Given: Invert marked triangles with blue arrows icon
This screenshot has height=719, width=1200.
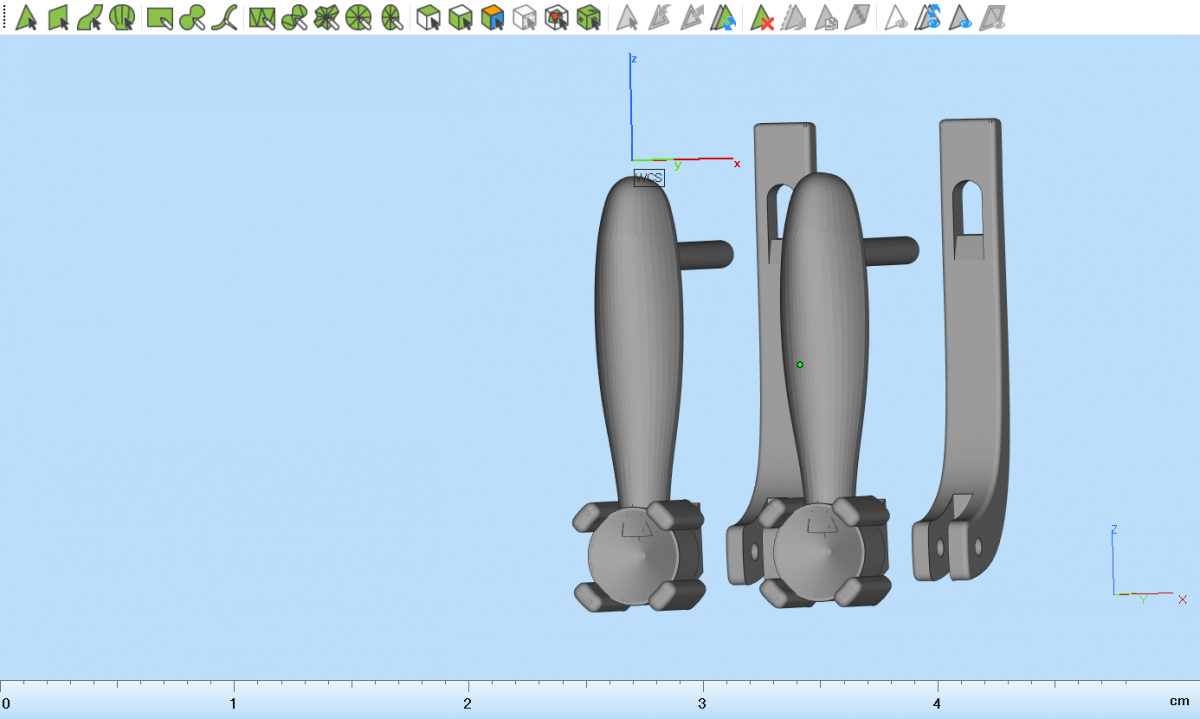Looking at the screenshot, I should click(x=723, y=17).
